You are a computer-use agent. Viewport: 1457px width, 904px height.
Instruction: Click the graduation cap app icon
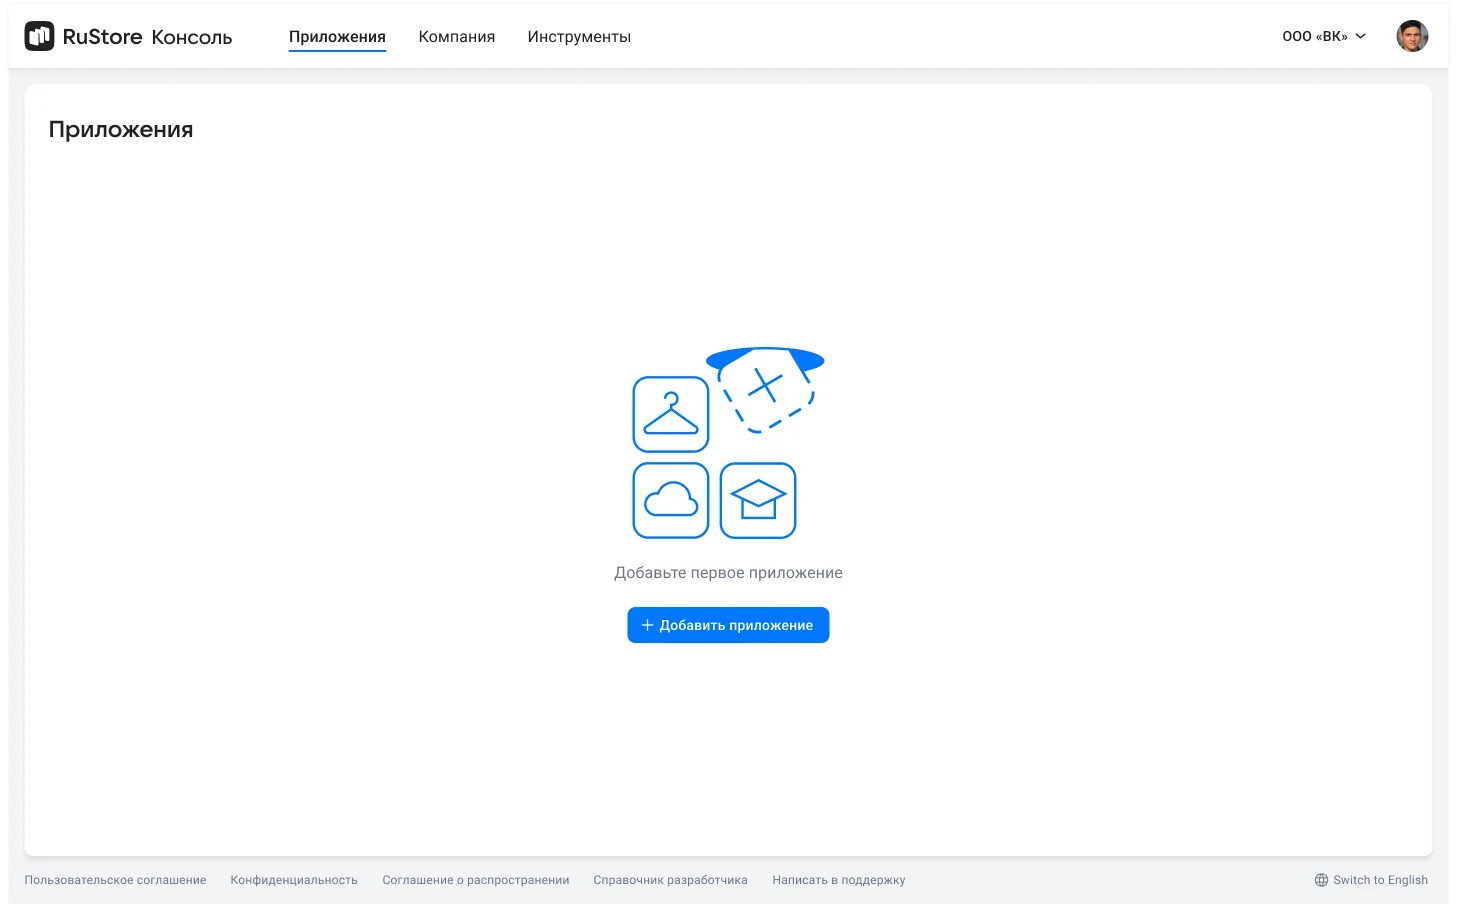click(758, 500)
